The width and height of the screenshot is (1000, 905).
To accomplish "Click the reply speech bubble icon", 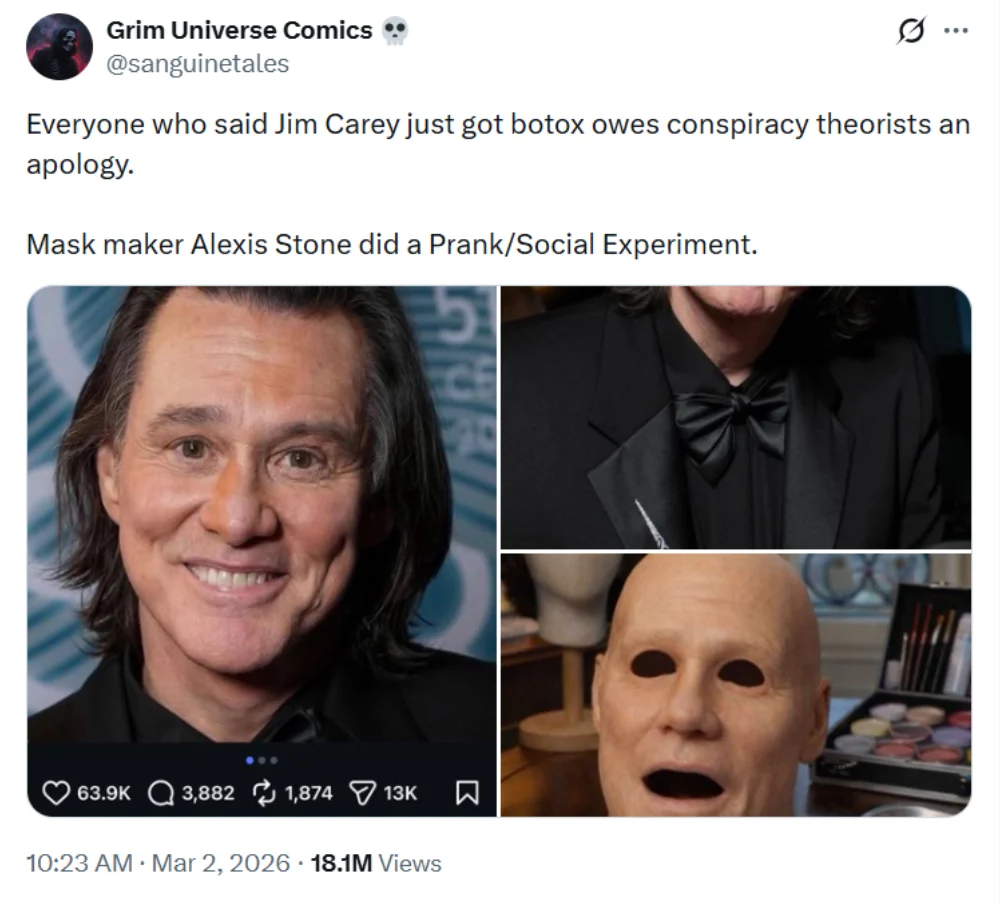I will pos(160,793).
